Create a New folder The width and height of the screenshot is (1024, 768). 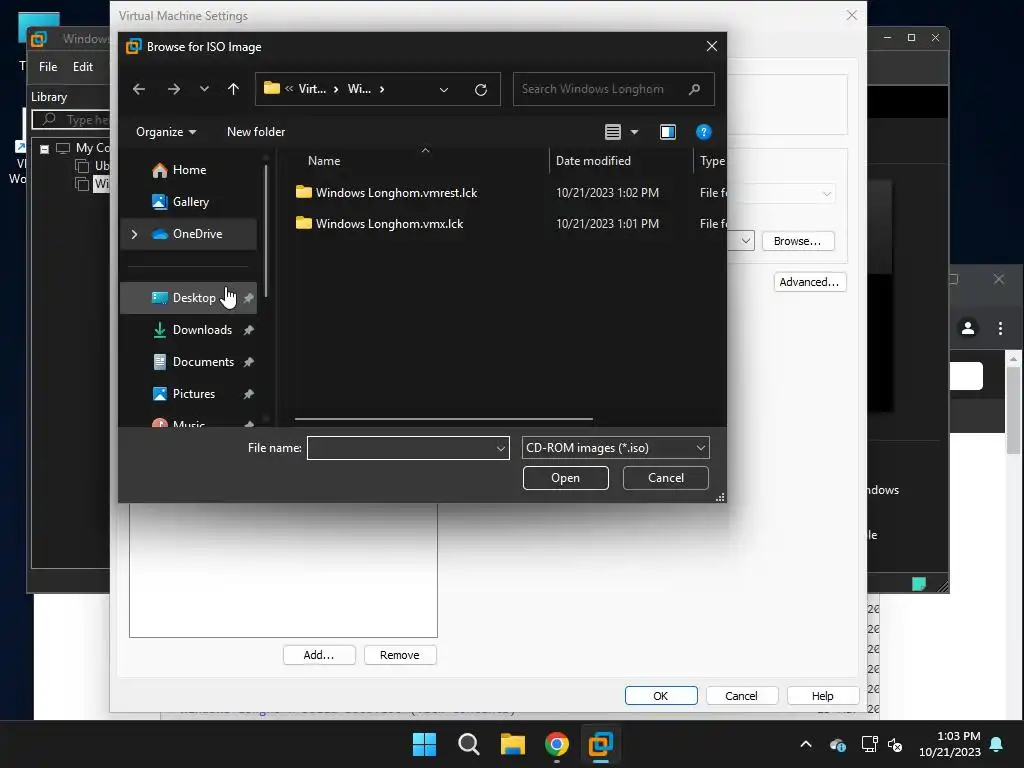(x=256, y=132)
